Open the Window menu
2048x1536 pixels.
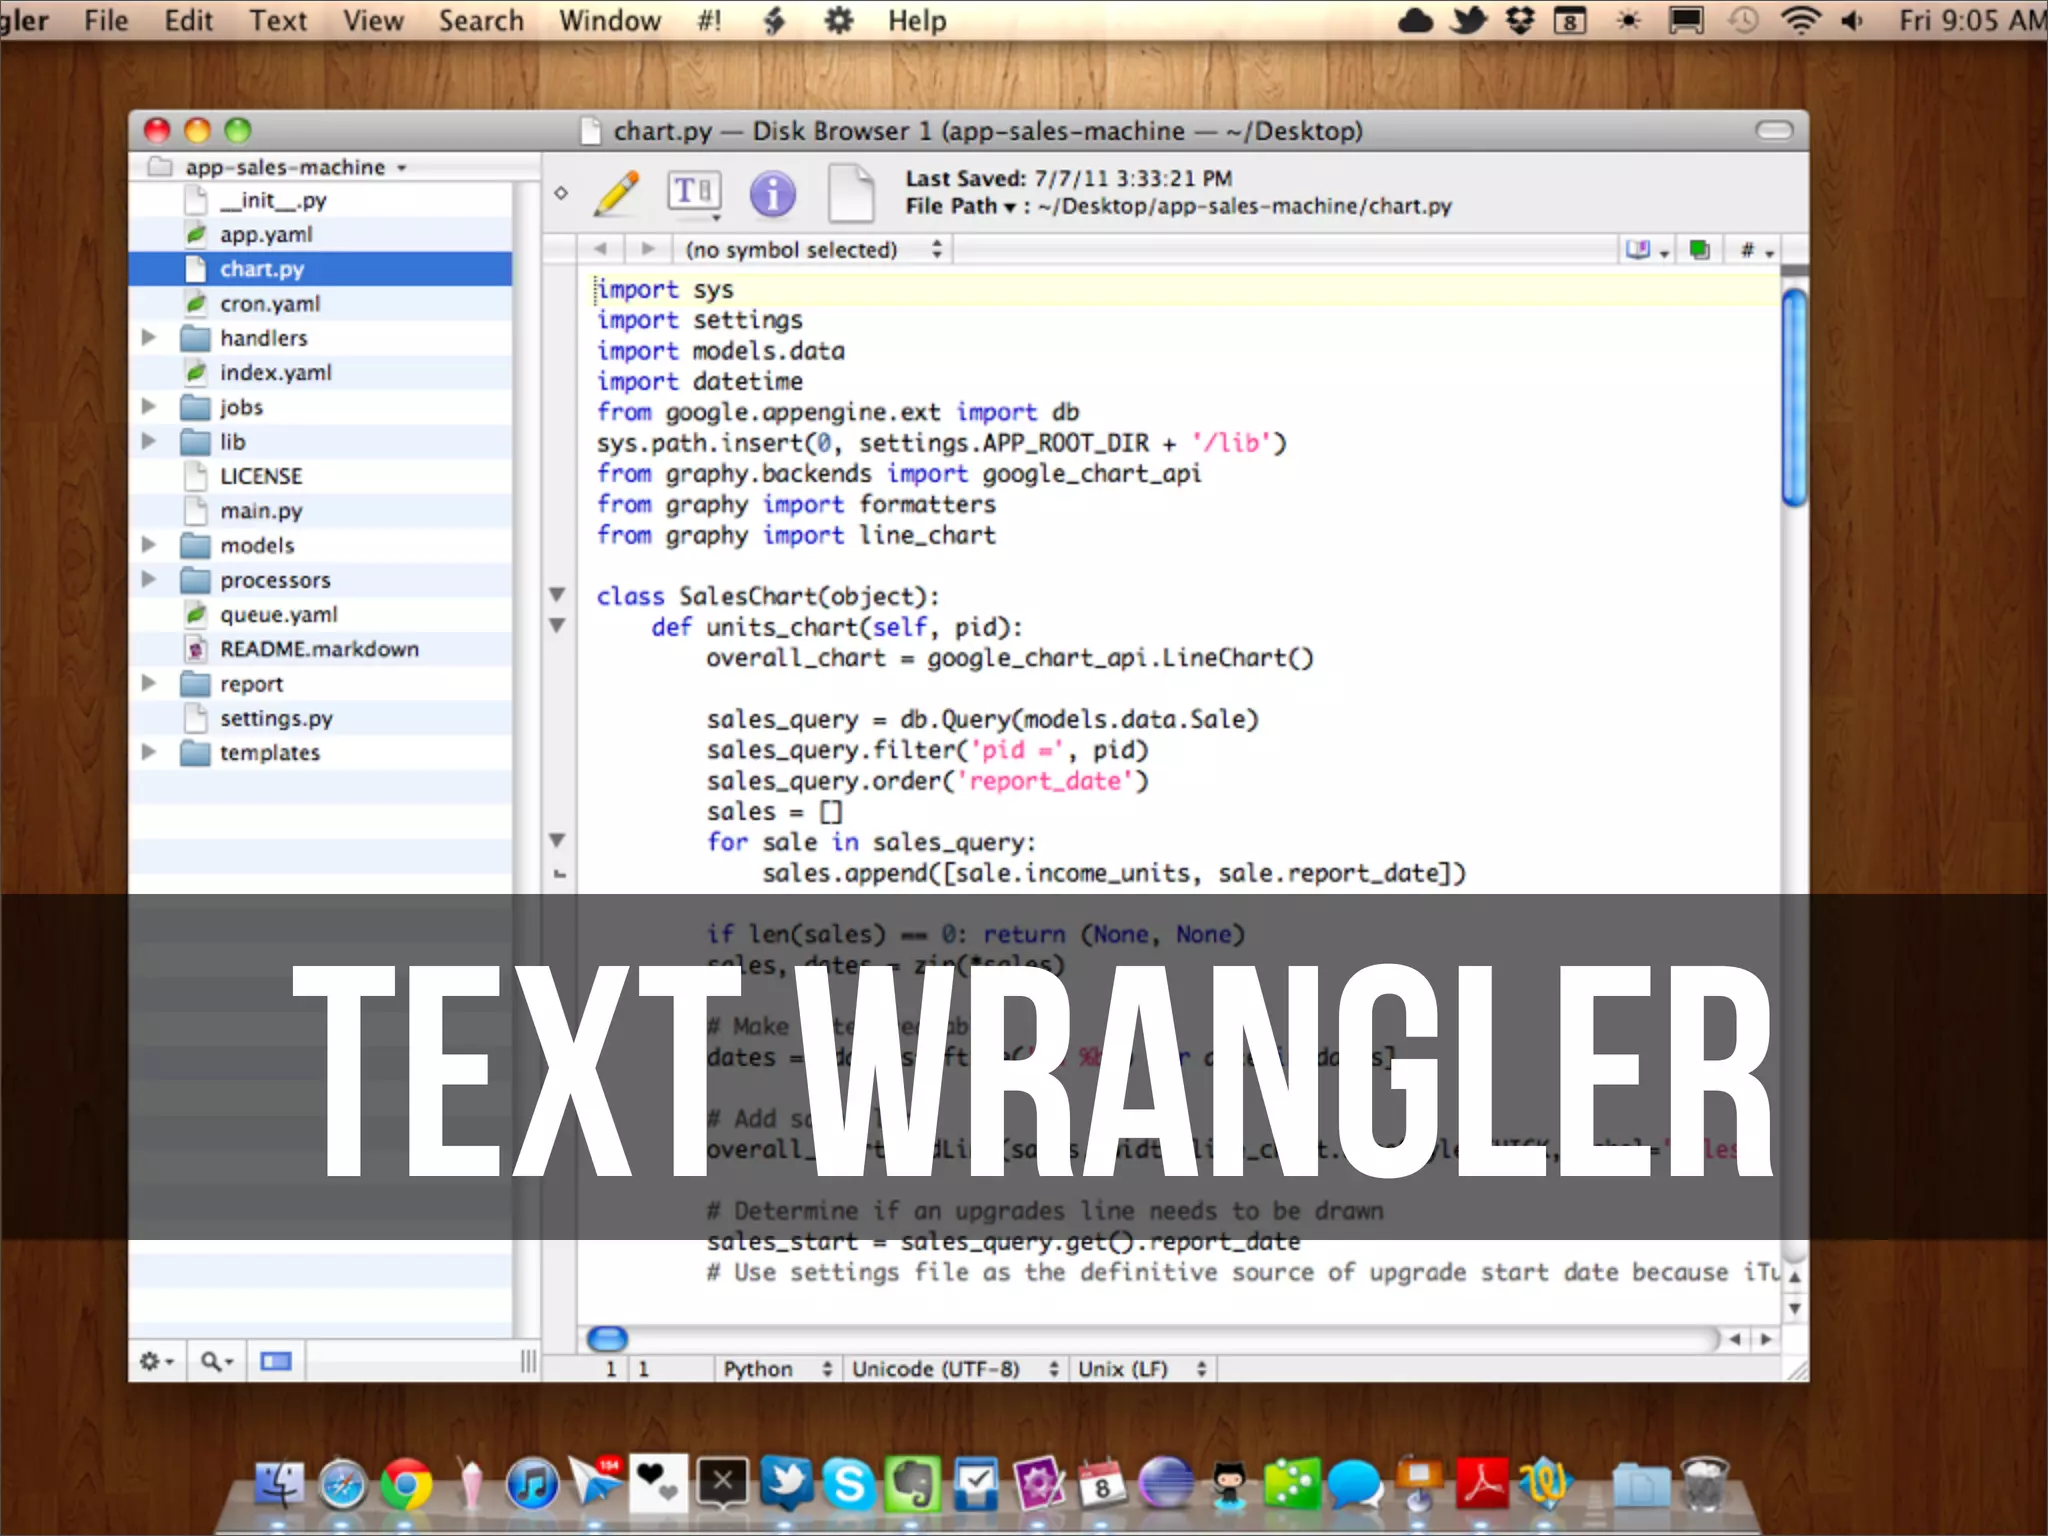(610, 20)
